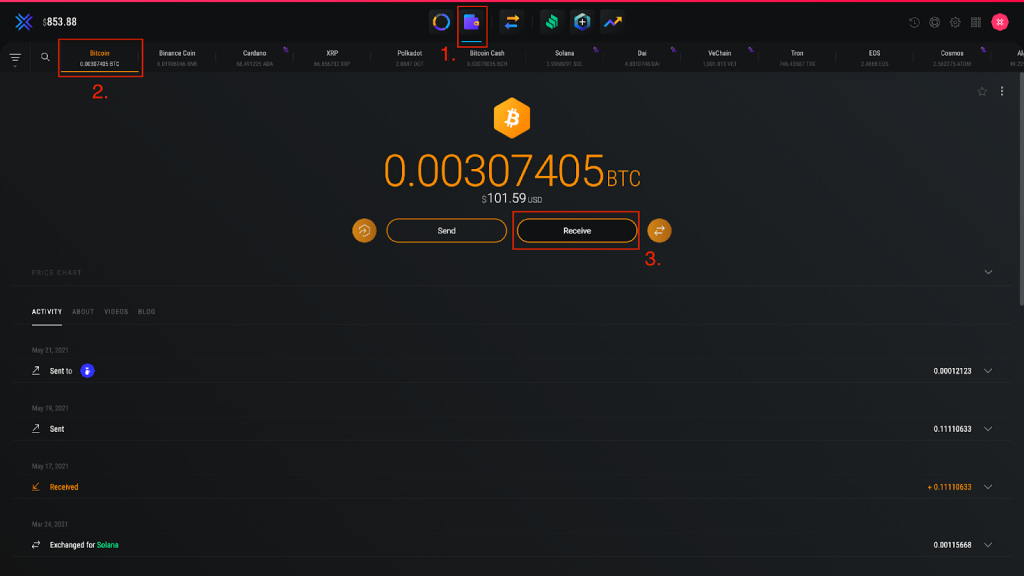Open the asset filter list icon
The image size is (1024, 576).
click(x=15, y=59)
